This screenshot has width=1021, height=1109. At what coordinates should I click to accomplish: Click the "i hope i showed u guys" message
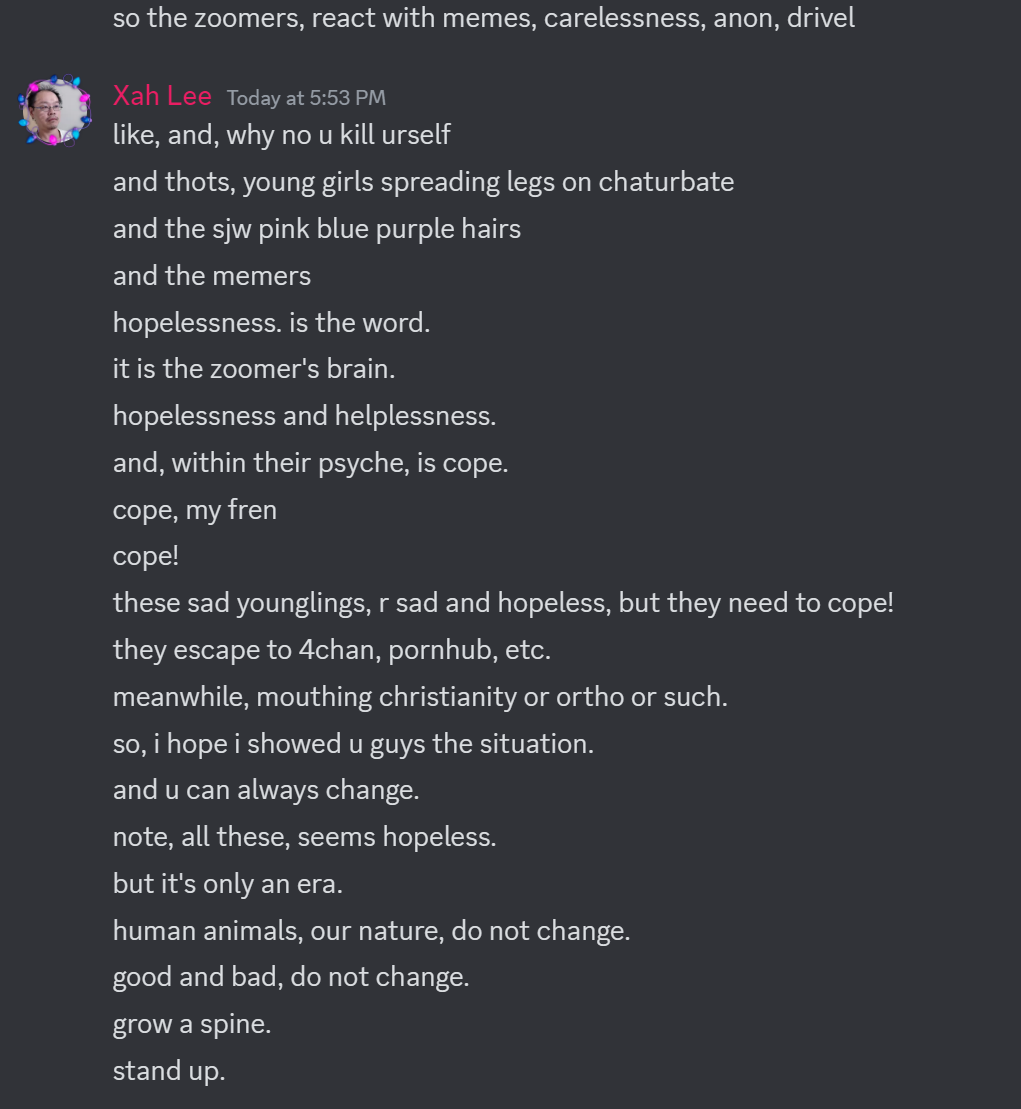pyautogui.click(x=353, y=744)
